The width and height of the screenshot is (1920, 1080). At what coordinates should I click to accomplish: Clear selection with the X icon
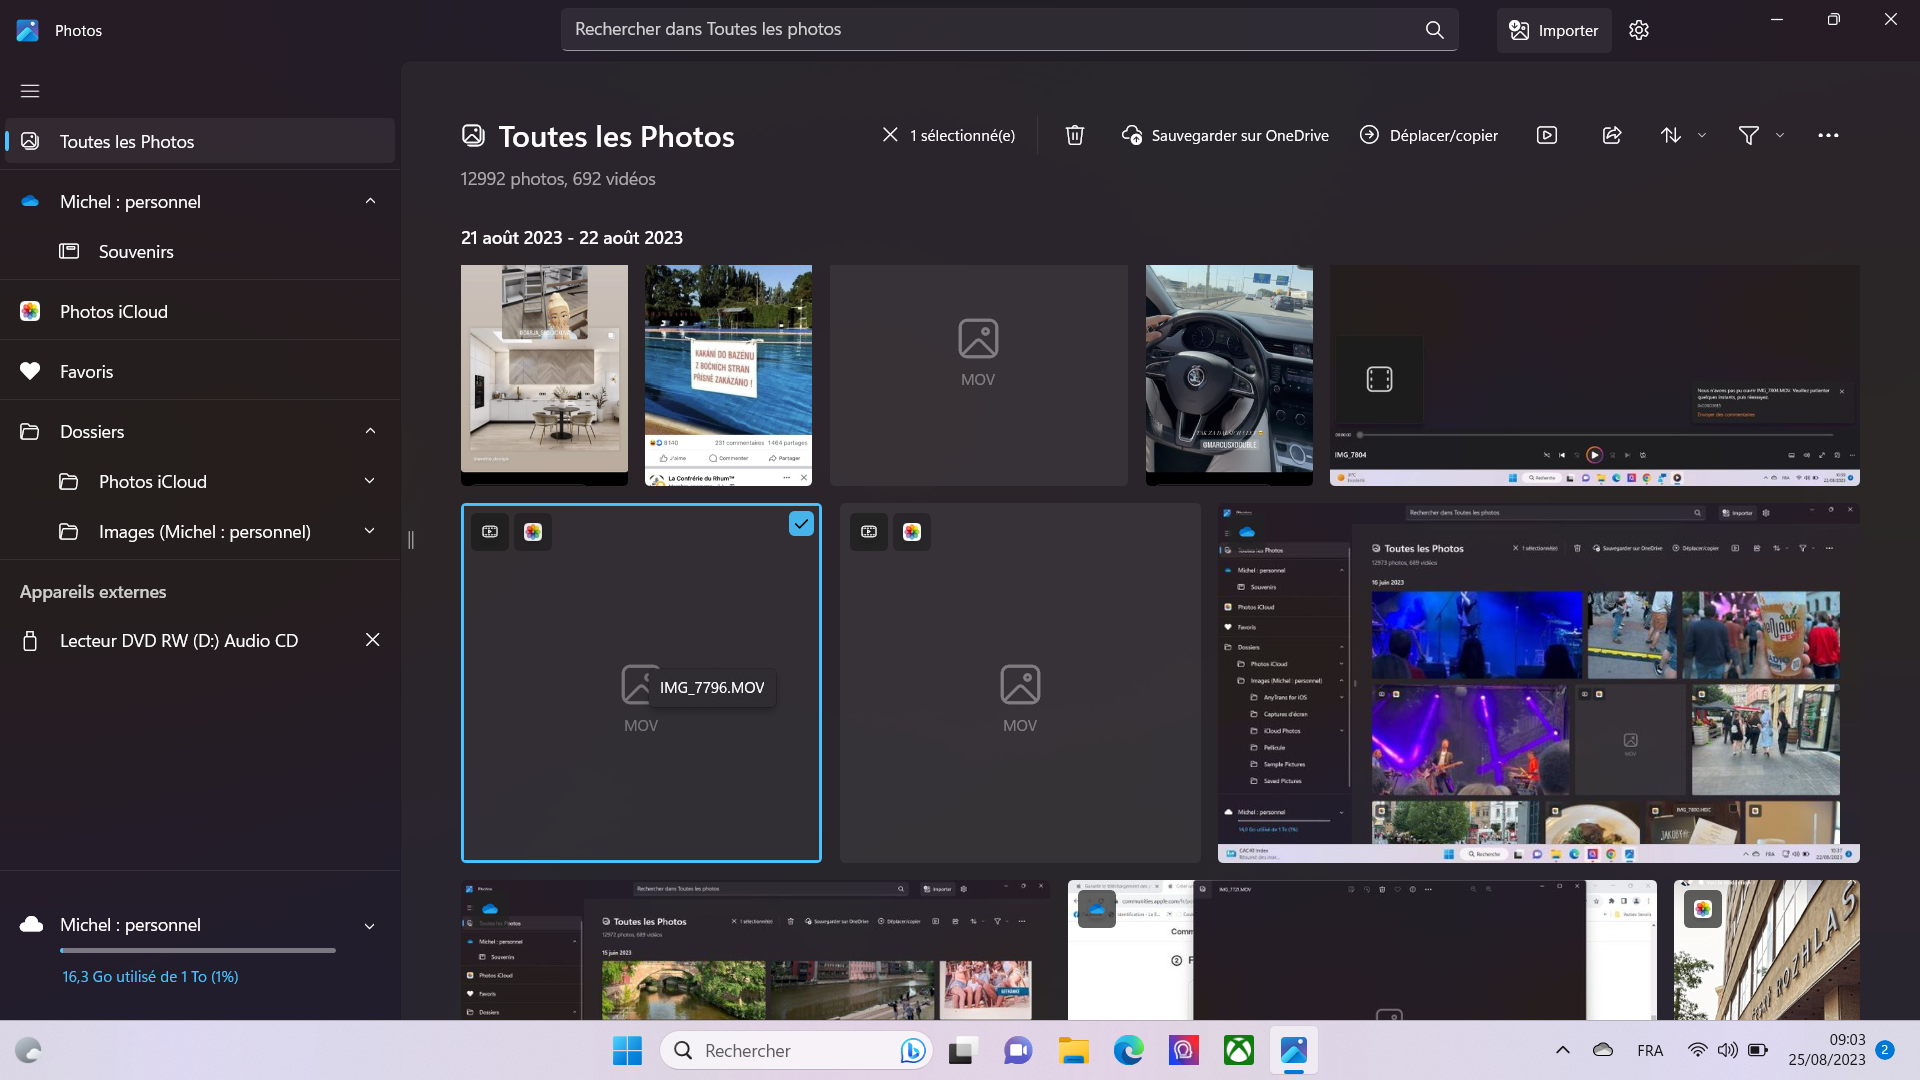click(890, 135)
